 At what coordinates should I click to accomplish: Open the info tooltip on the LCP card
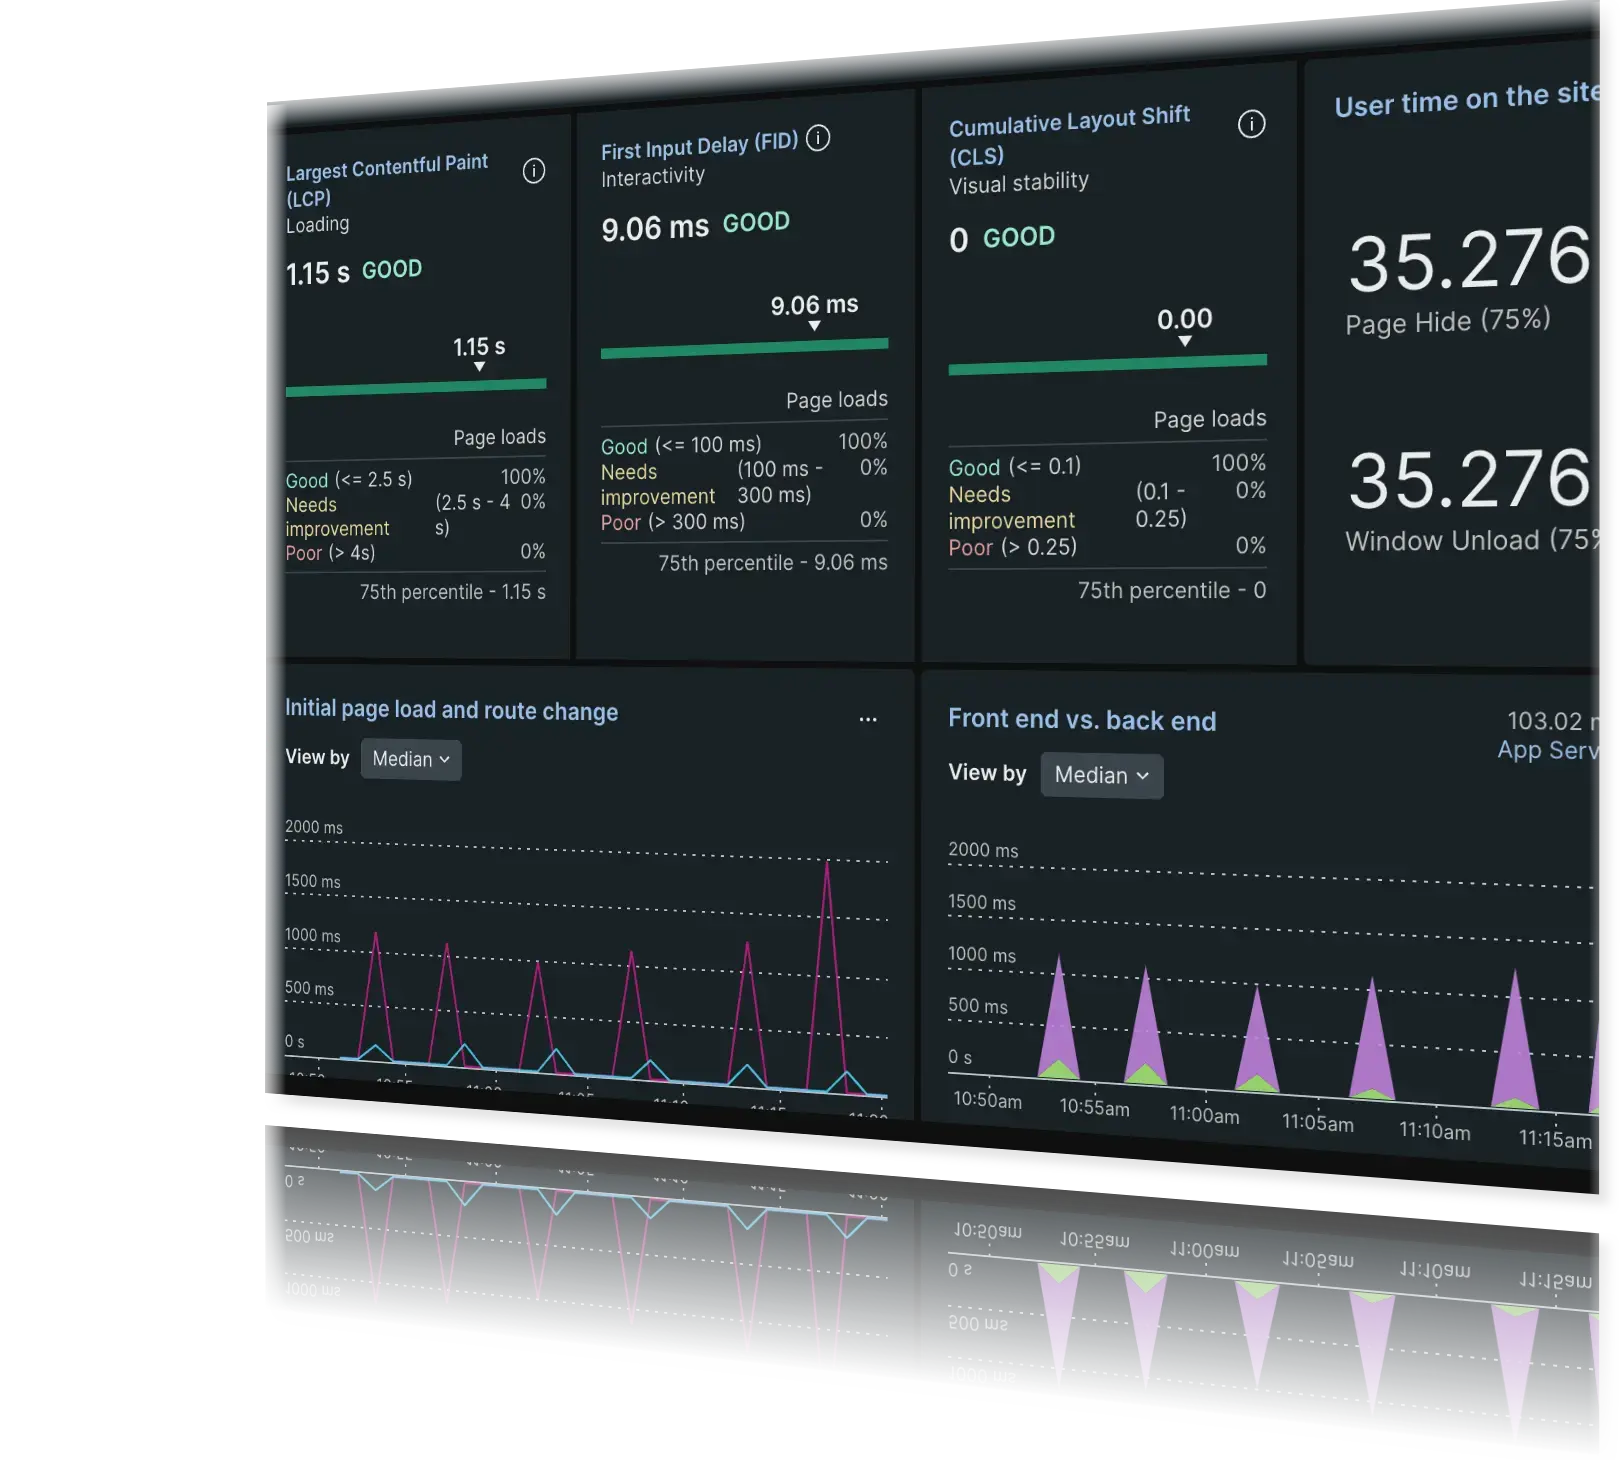[534, 172]
